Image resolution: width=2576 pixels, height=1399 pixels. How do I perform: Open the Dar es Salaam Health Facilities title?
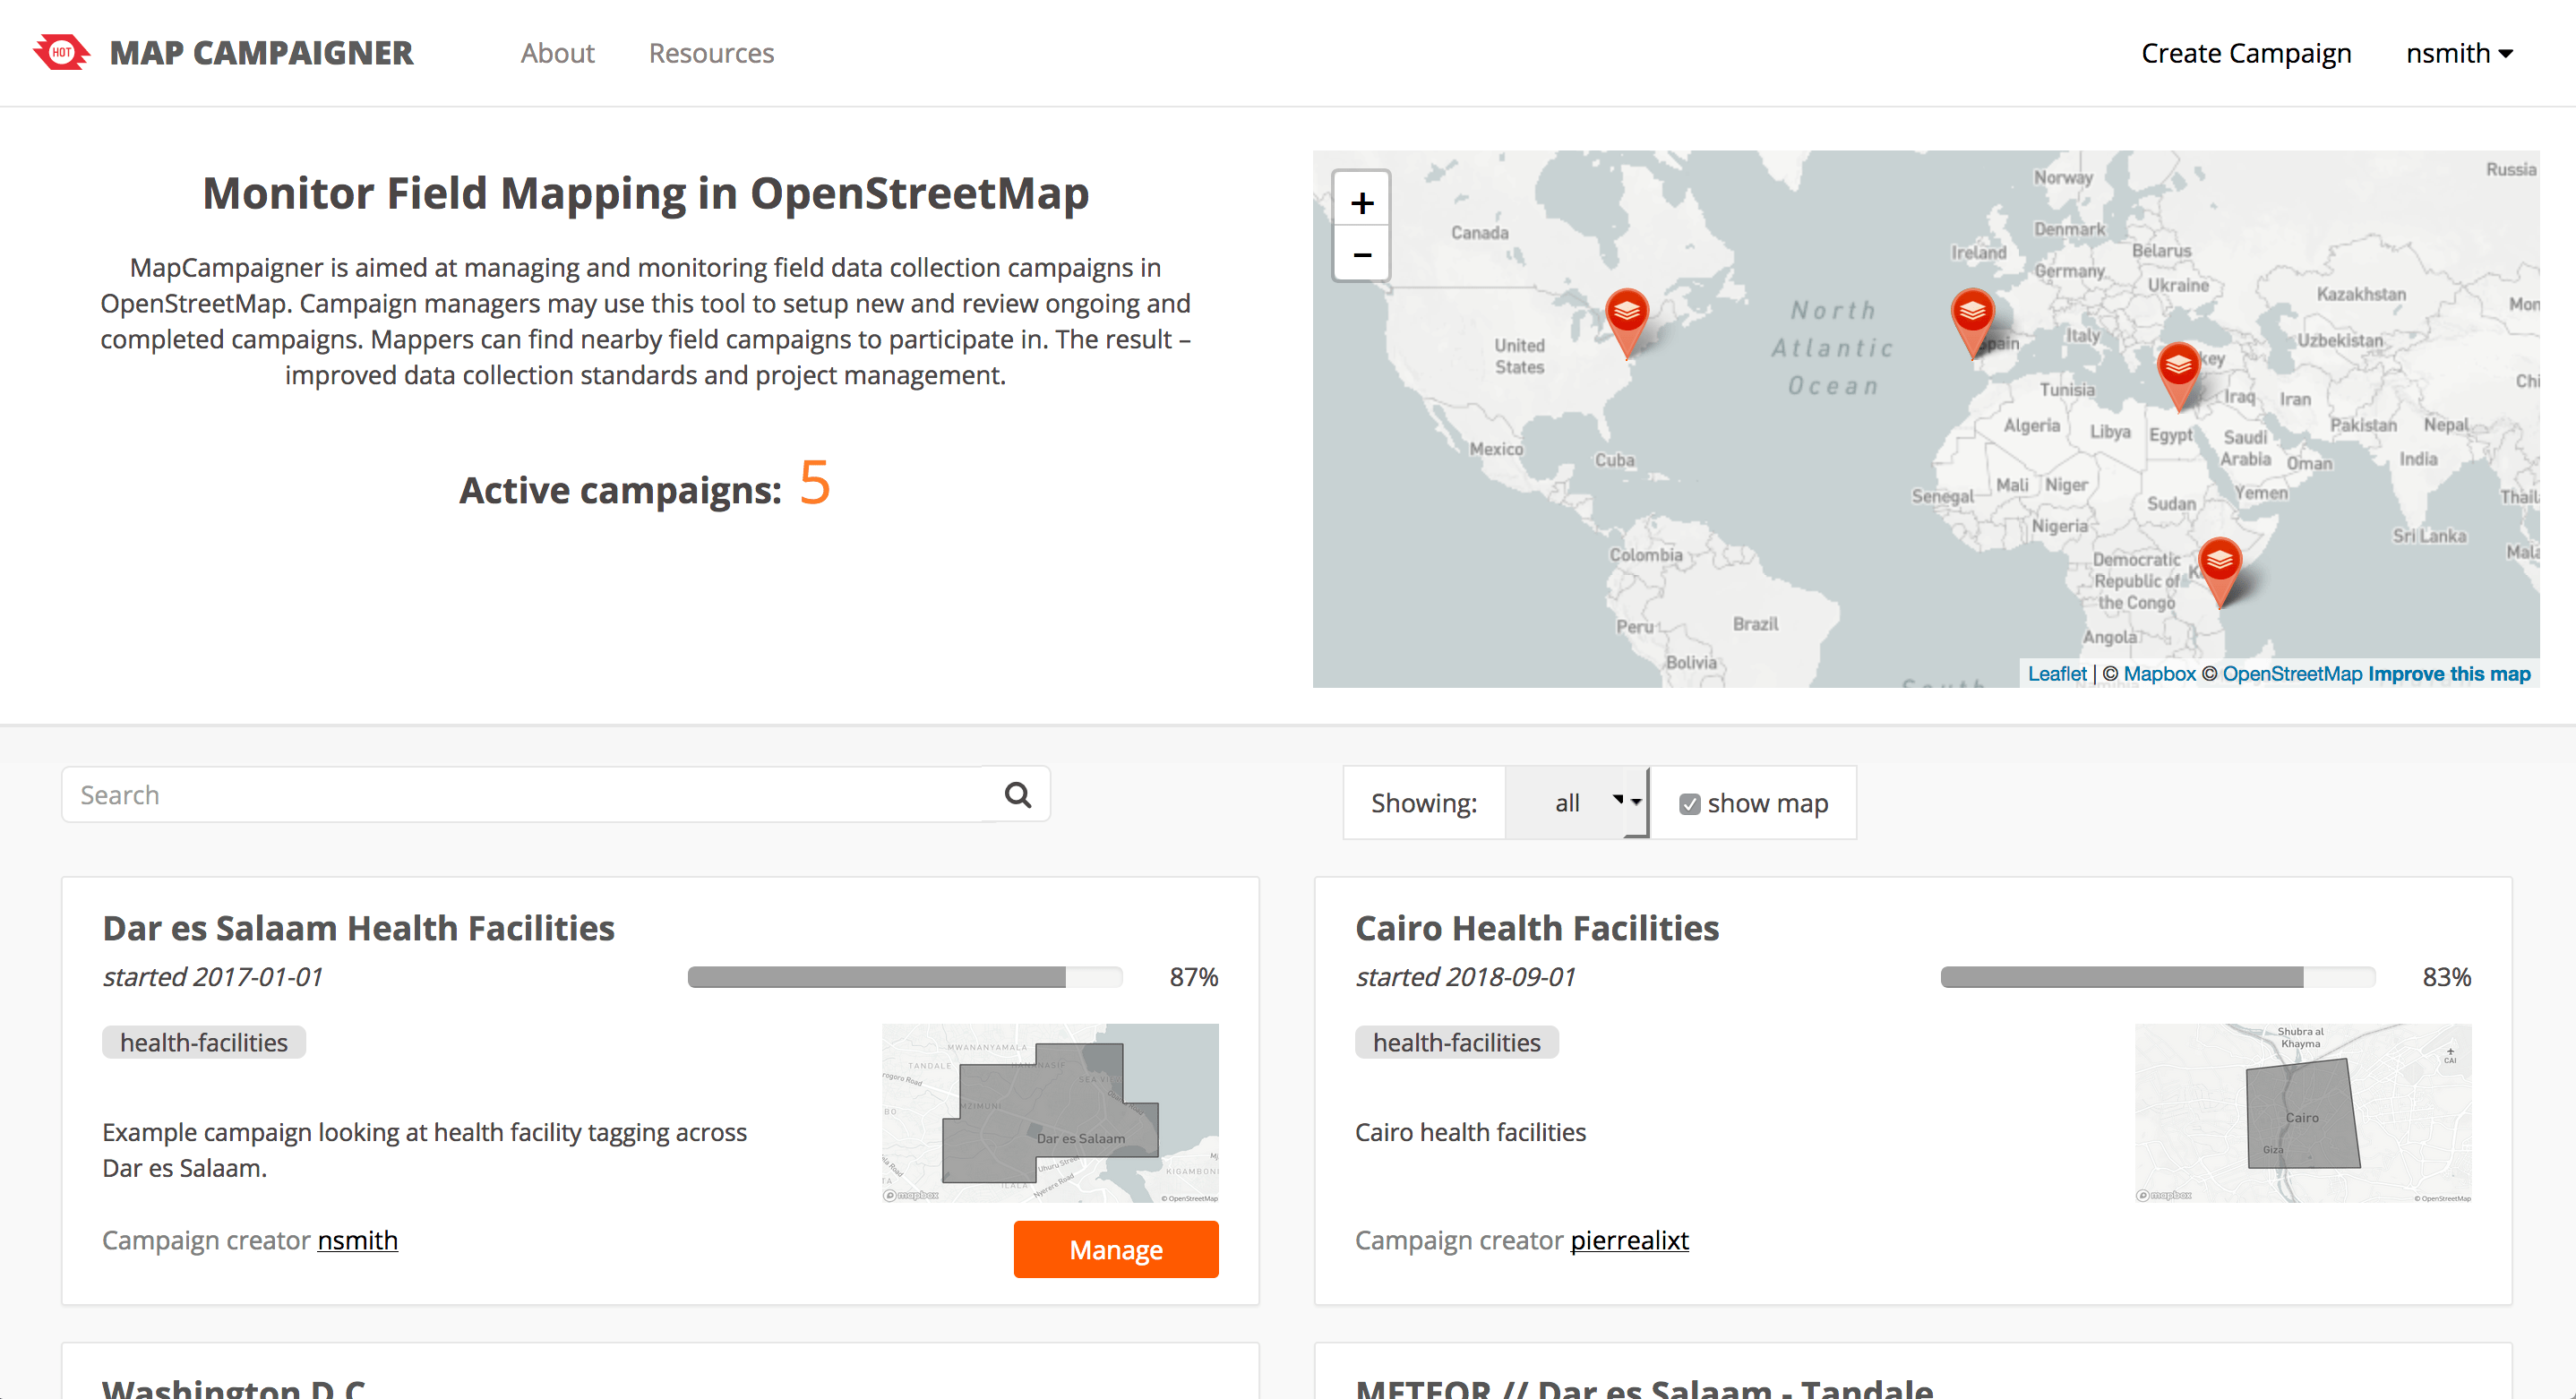358,928
